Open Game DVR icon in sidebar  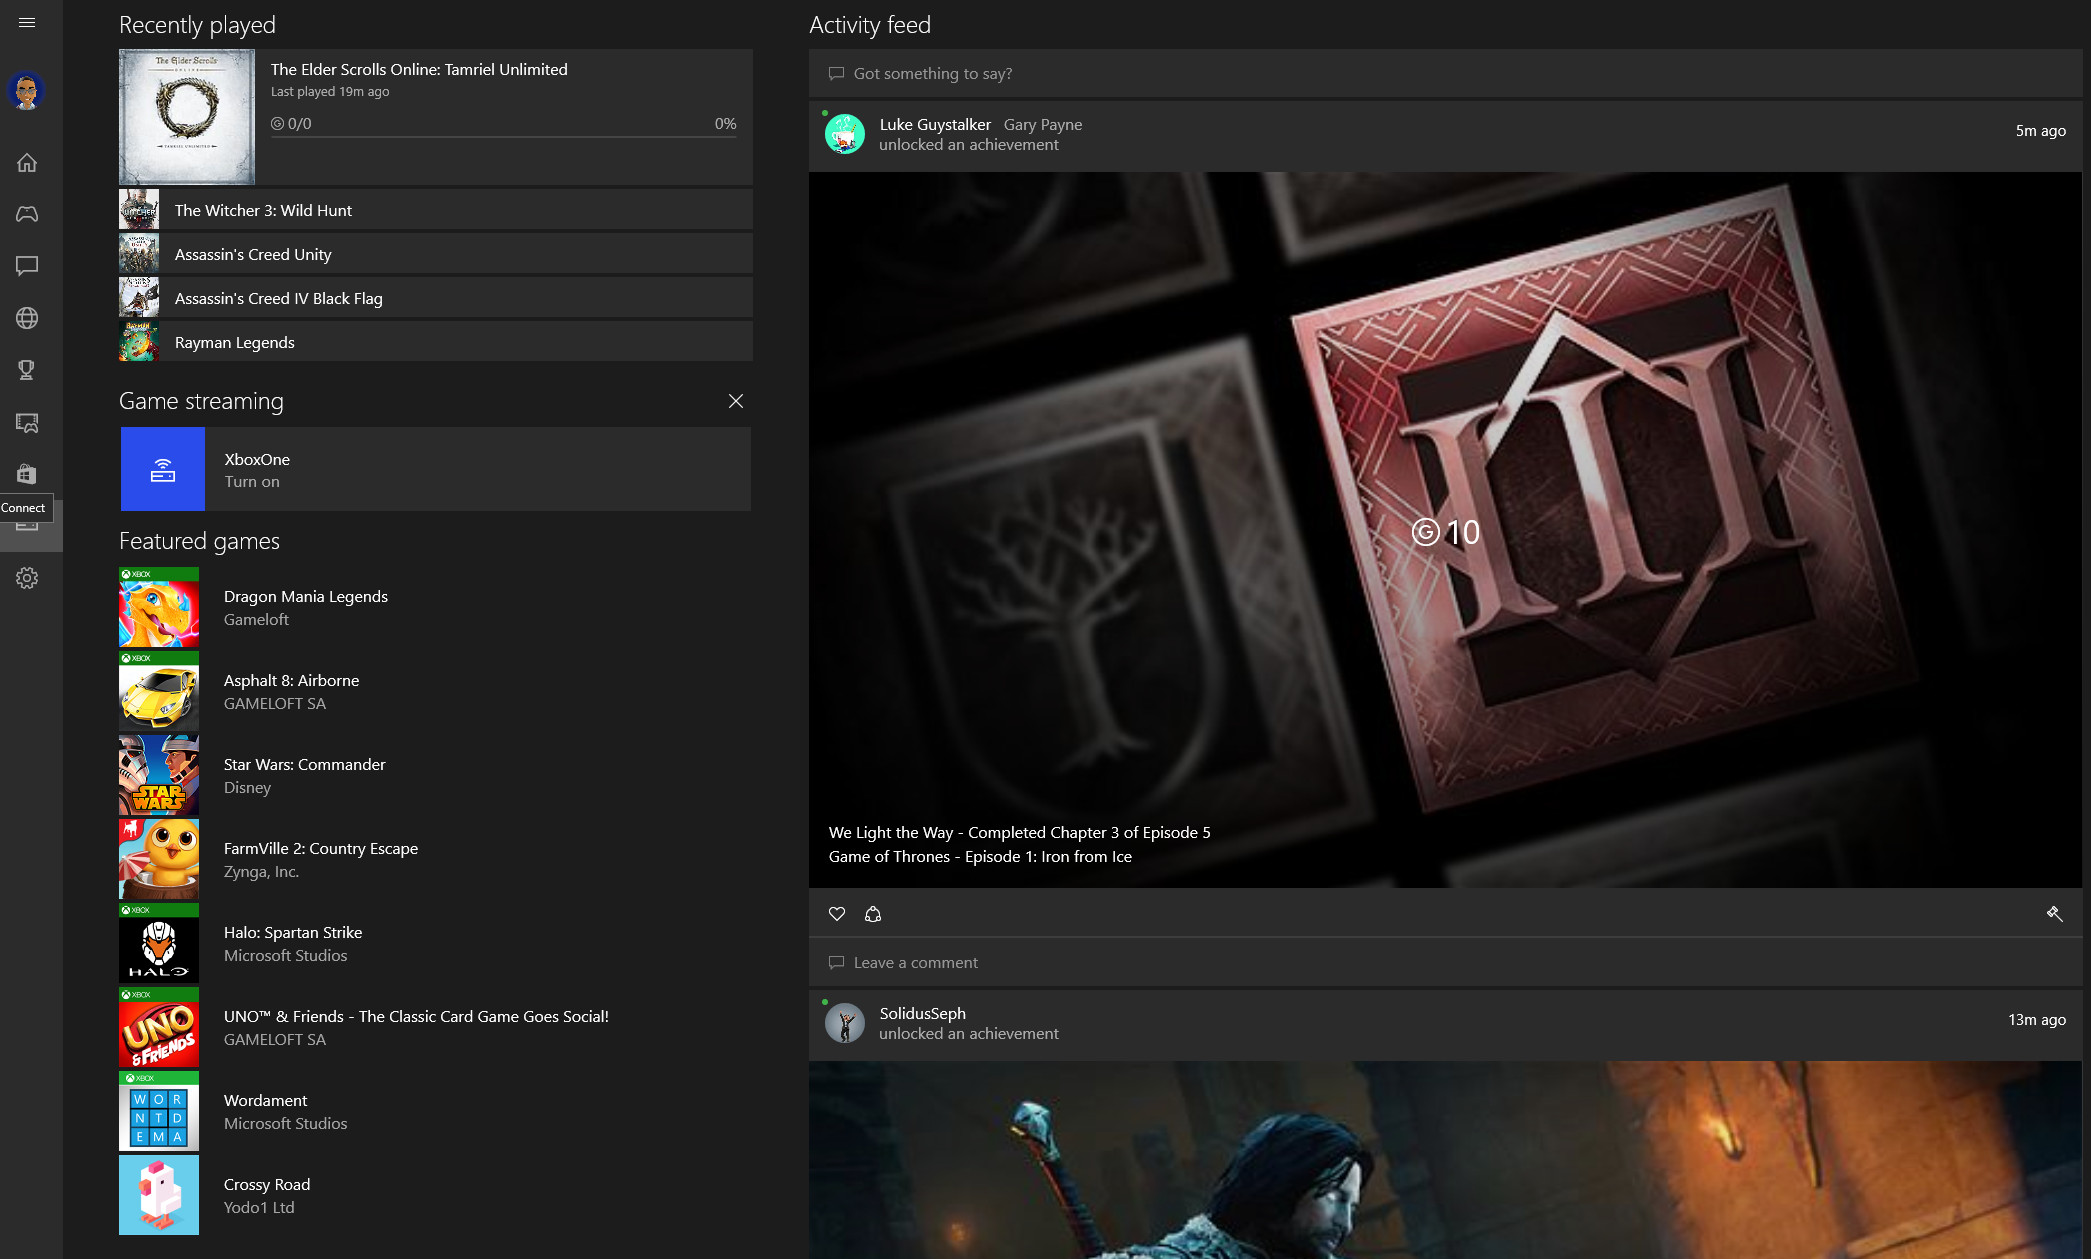click(27, 422)
